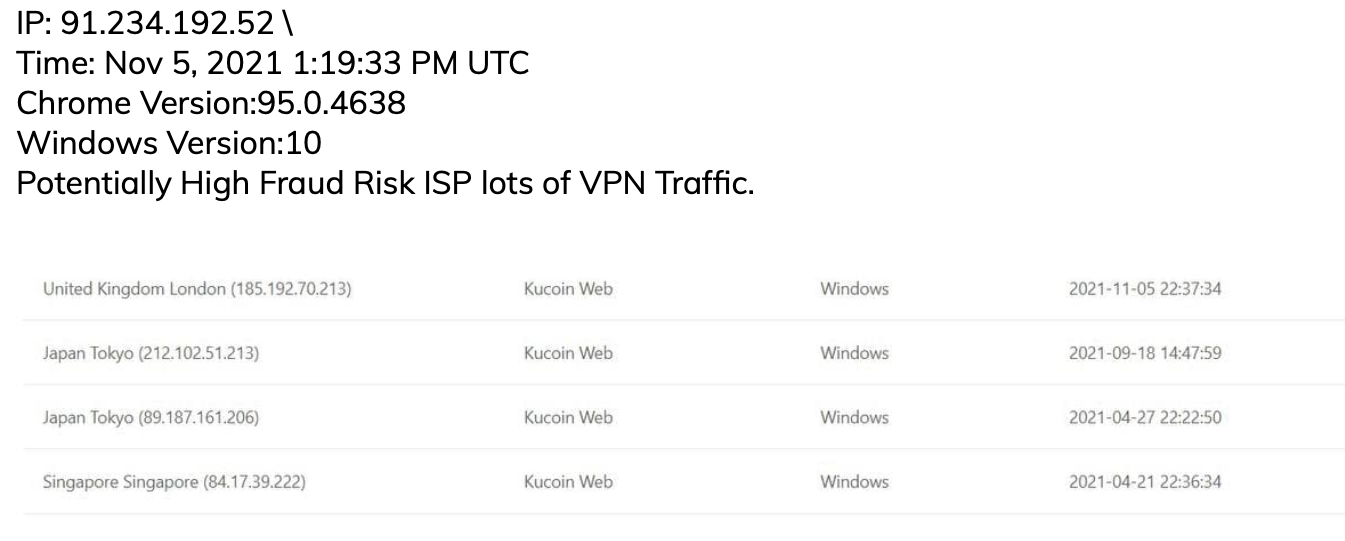Select the Singapore Singapore 84.17.39.222 entry
The width and height of the screenshot is (1345, 541).
point(174,481)
